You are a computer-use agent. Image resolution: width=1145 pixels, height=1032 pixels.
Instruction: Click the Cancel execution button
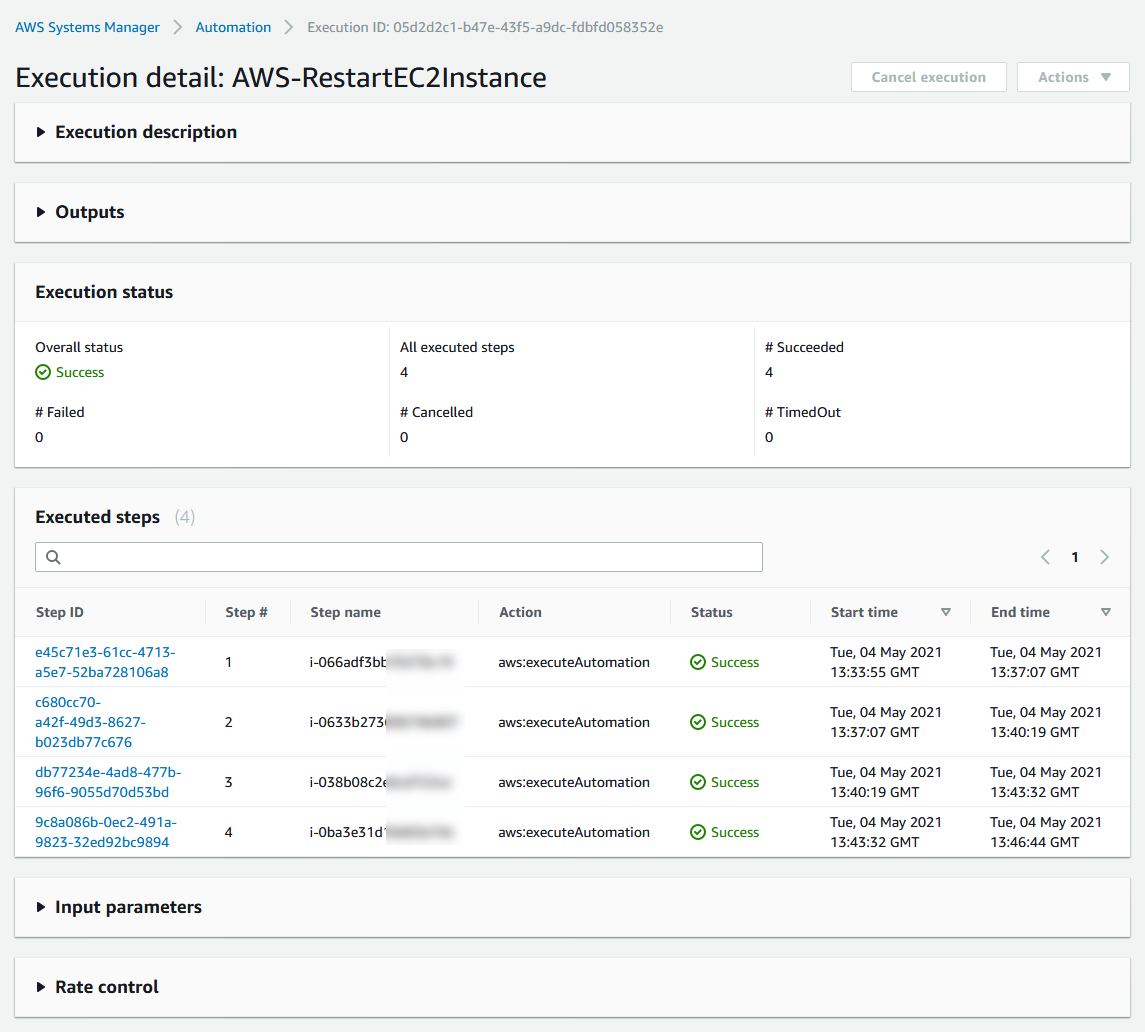pos(928,77)
